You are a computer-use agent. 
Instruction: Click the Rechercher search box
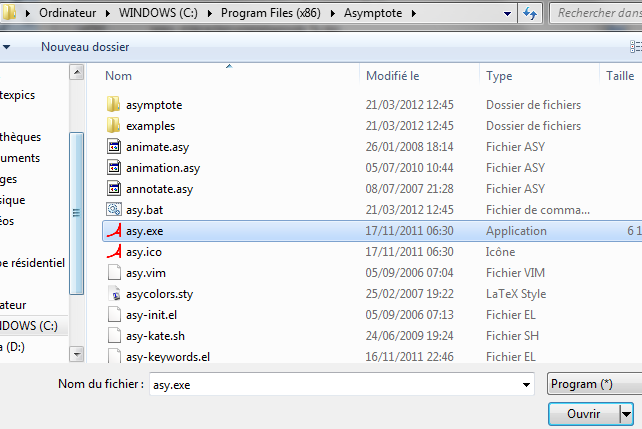coord(597,13)
